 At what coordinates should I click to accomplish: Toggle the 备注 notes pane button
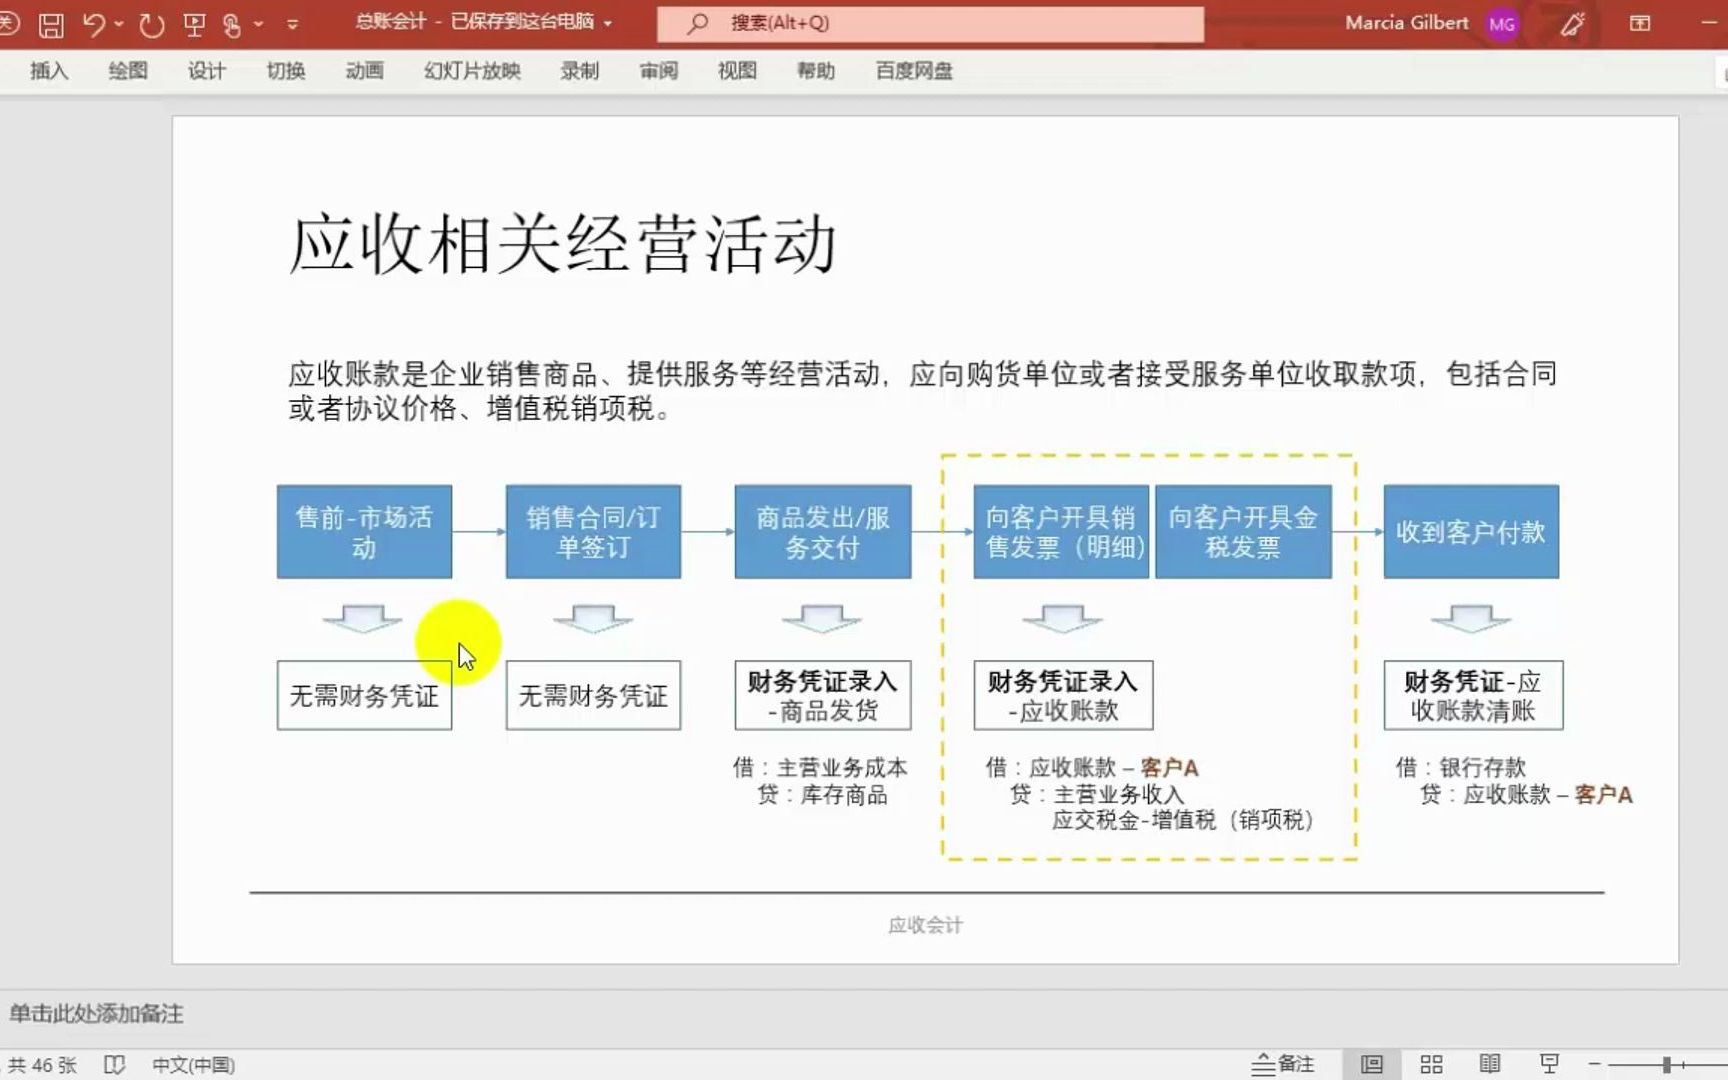pos(1283,1064)
